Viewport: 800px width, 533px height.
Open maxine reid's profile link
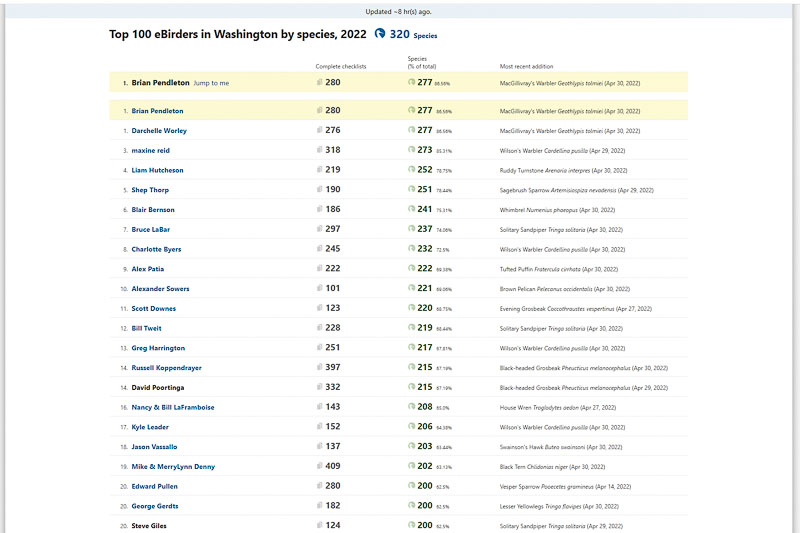[151, 150]
